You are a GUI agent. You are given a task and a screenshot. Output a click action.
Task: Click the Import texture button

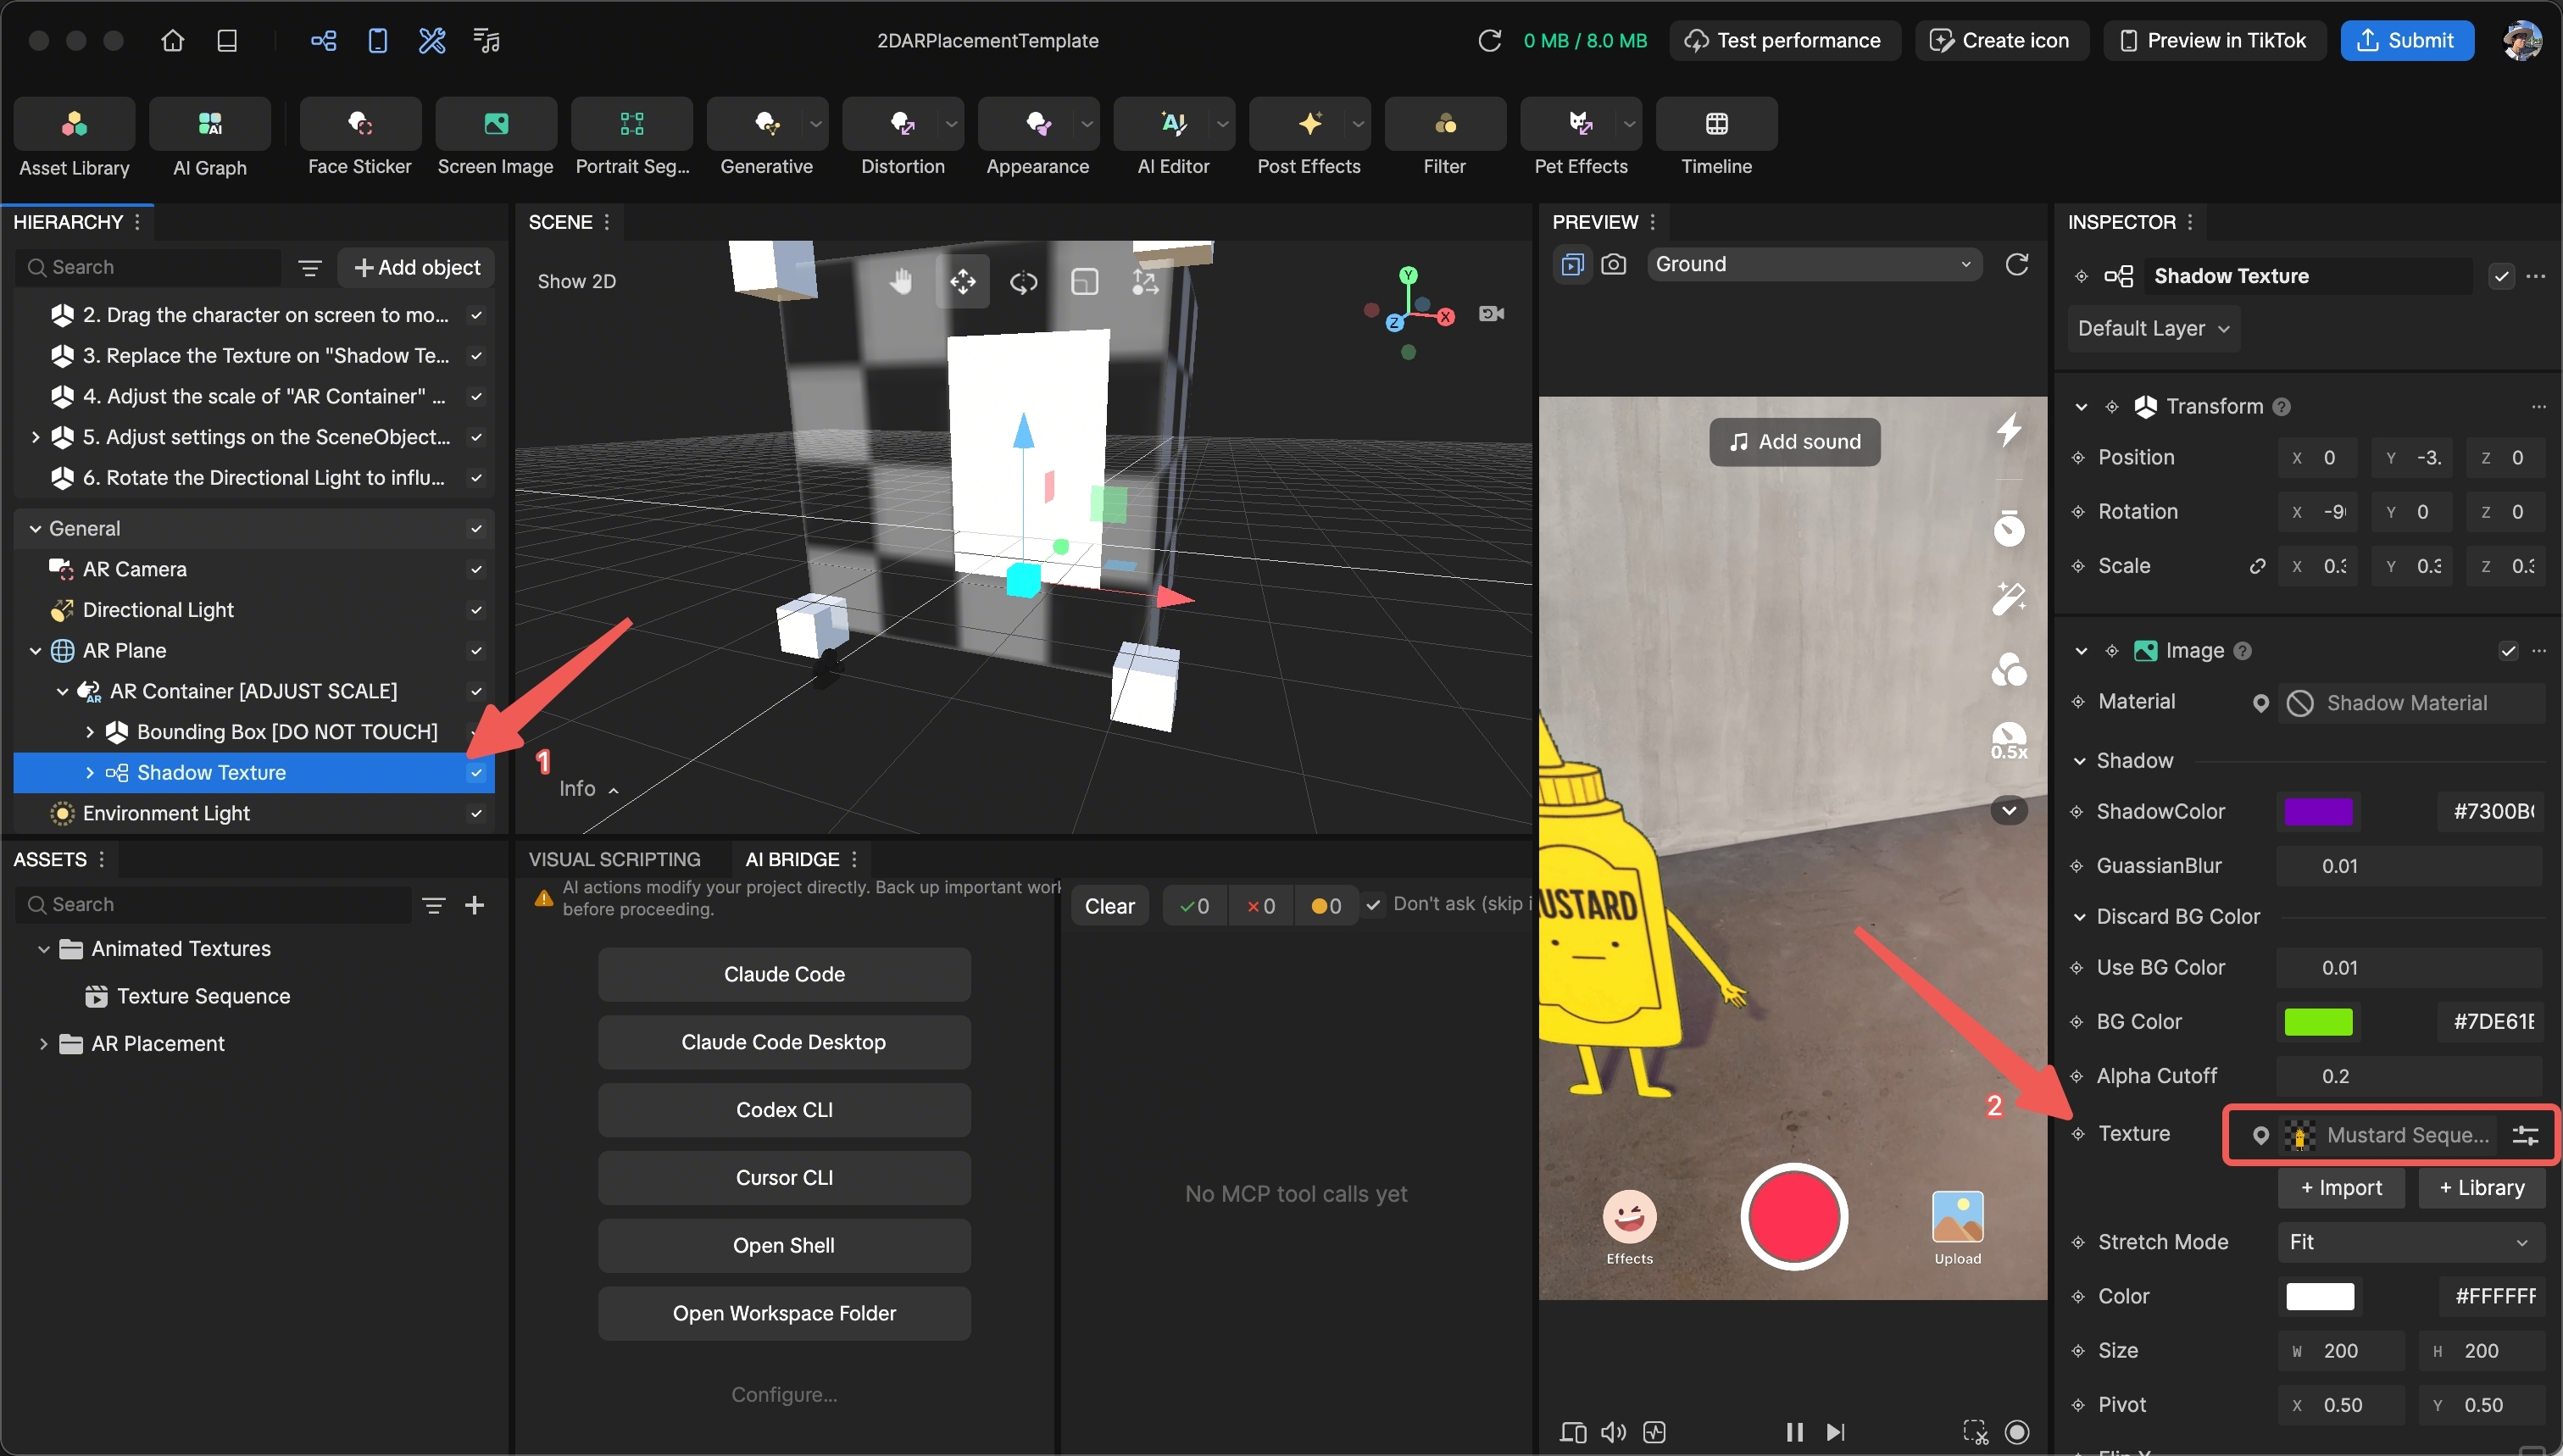coord(2340,1187)
